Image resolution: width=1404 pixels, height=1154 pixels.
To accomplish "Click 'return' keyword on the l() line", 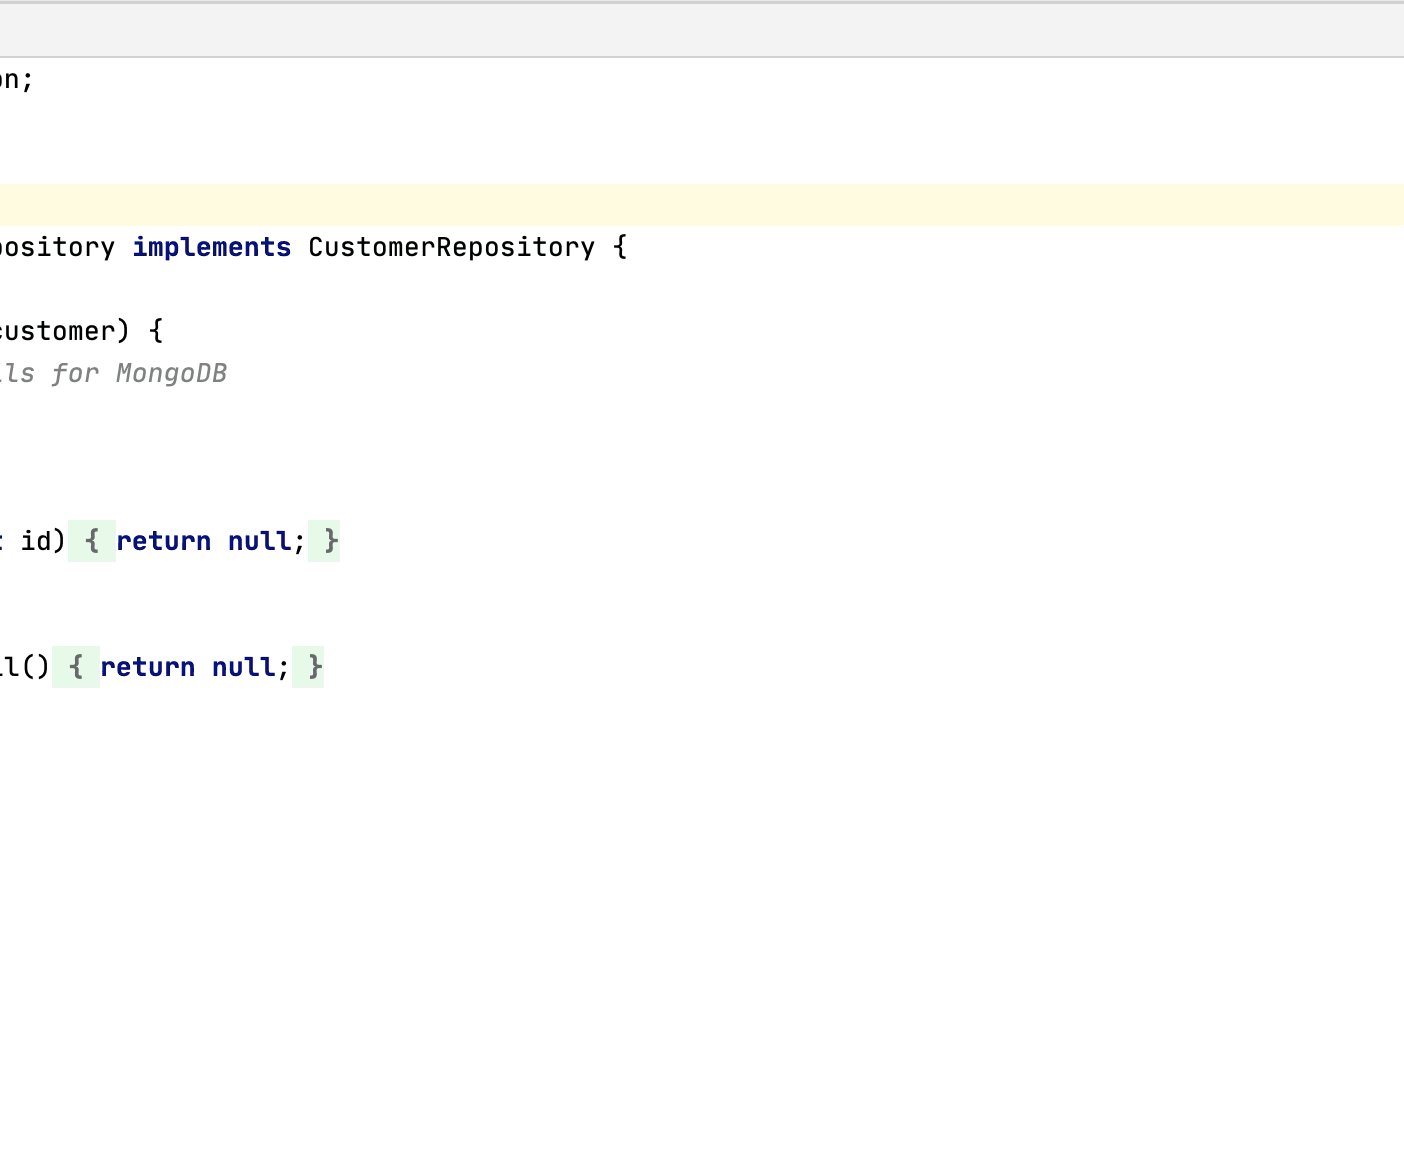I will 148,667.
